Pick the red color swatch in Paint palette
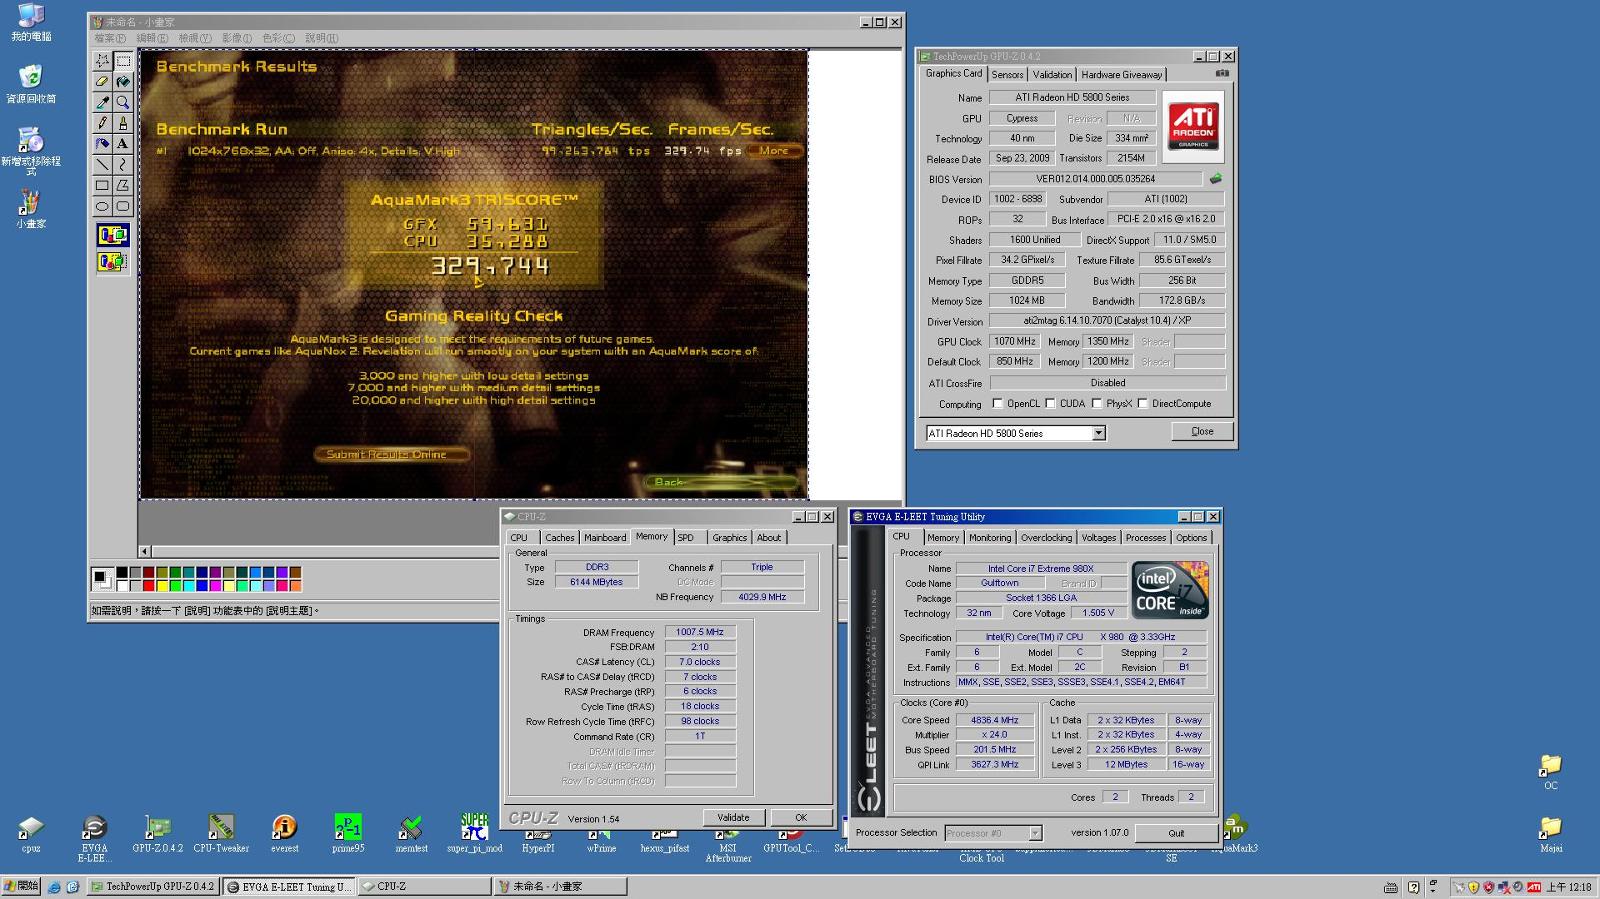This screenshot has width=1600, height=899. 148,586
